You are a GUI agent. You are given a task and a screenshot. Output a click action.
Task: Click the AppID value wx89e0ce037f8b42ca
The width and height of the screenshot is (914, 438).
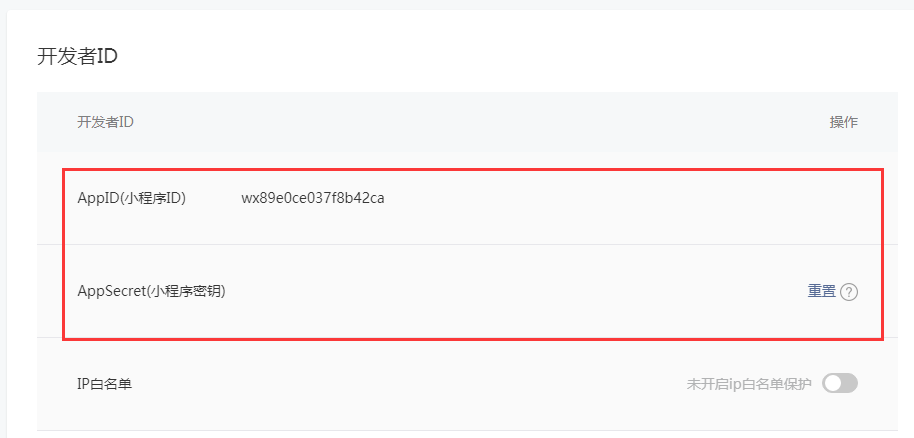[x=313, y=198]
